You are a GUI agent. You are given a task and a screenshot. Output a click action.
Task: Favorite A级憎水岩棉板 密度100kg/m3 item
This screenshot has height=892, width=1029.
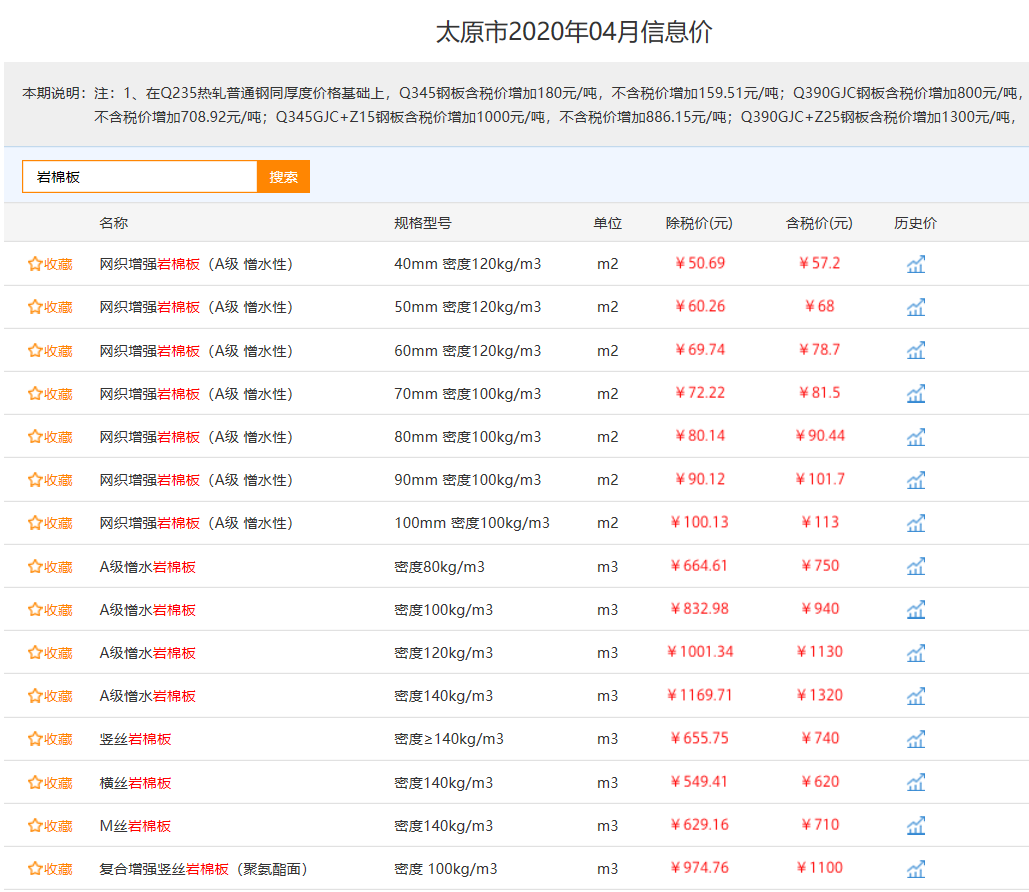[x=50, y=610]
